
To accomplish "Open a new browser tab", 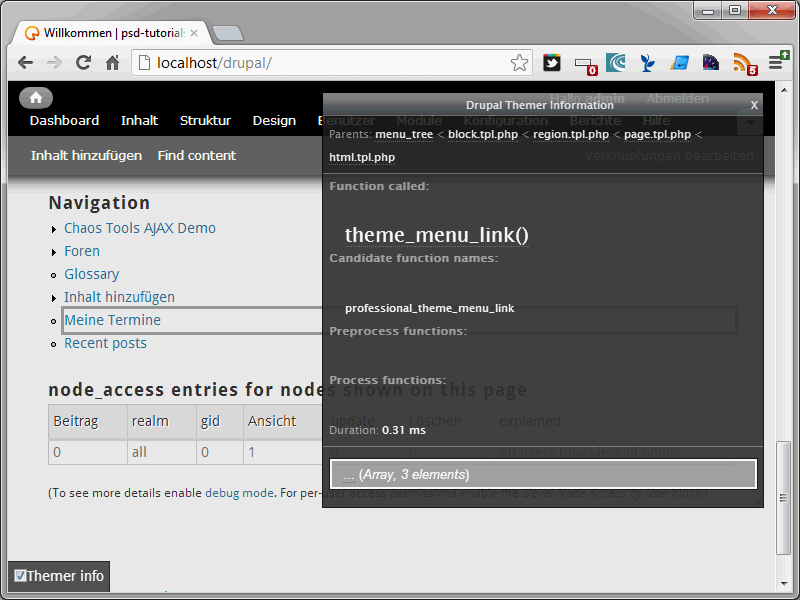I will (x=228, y=33).
